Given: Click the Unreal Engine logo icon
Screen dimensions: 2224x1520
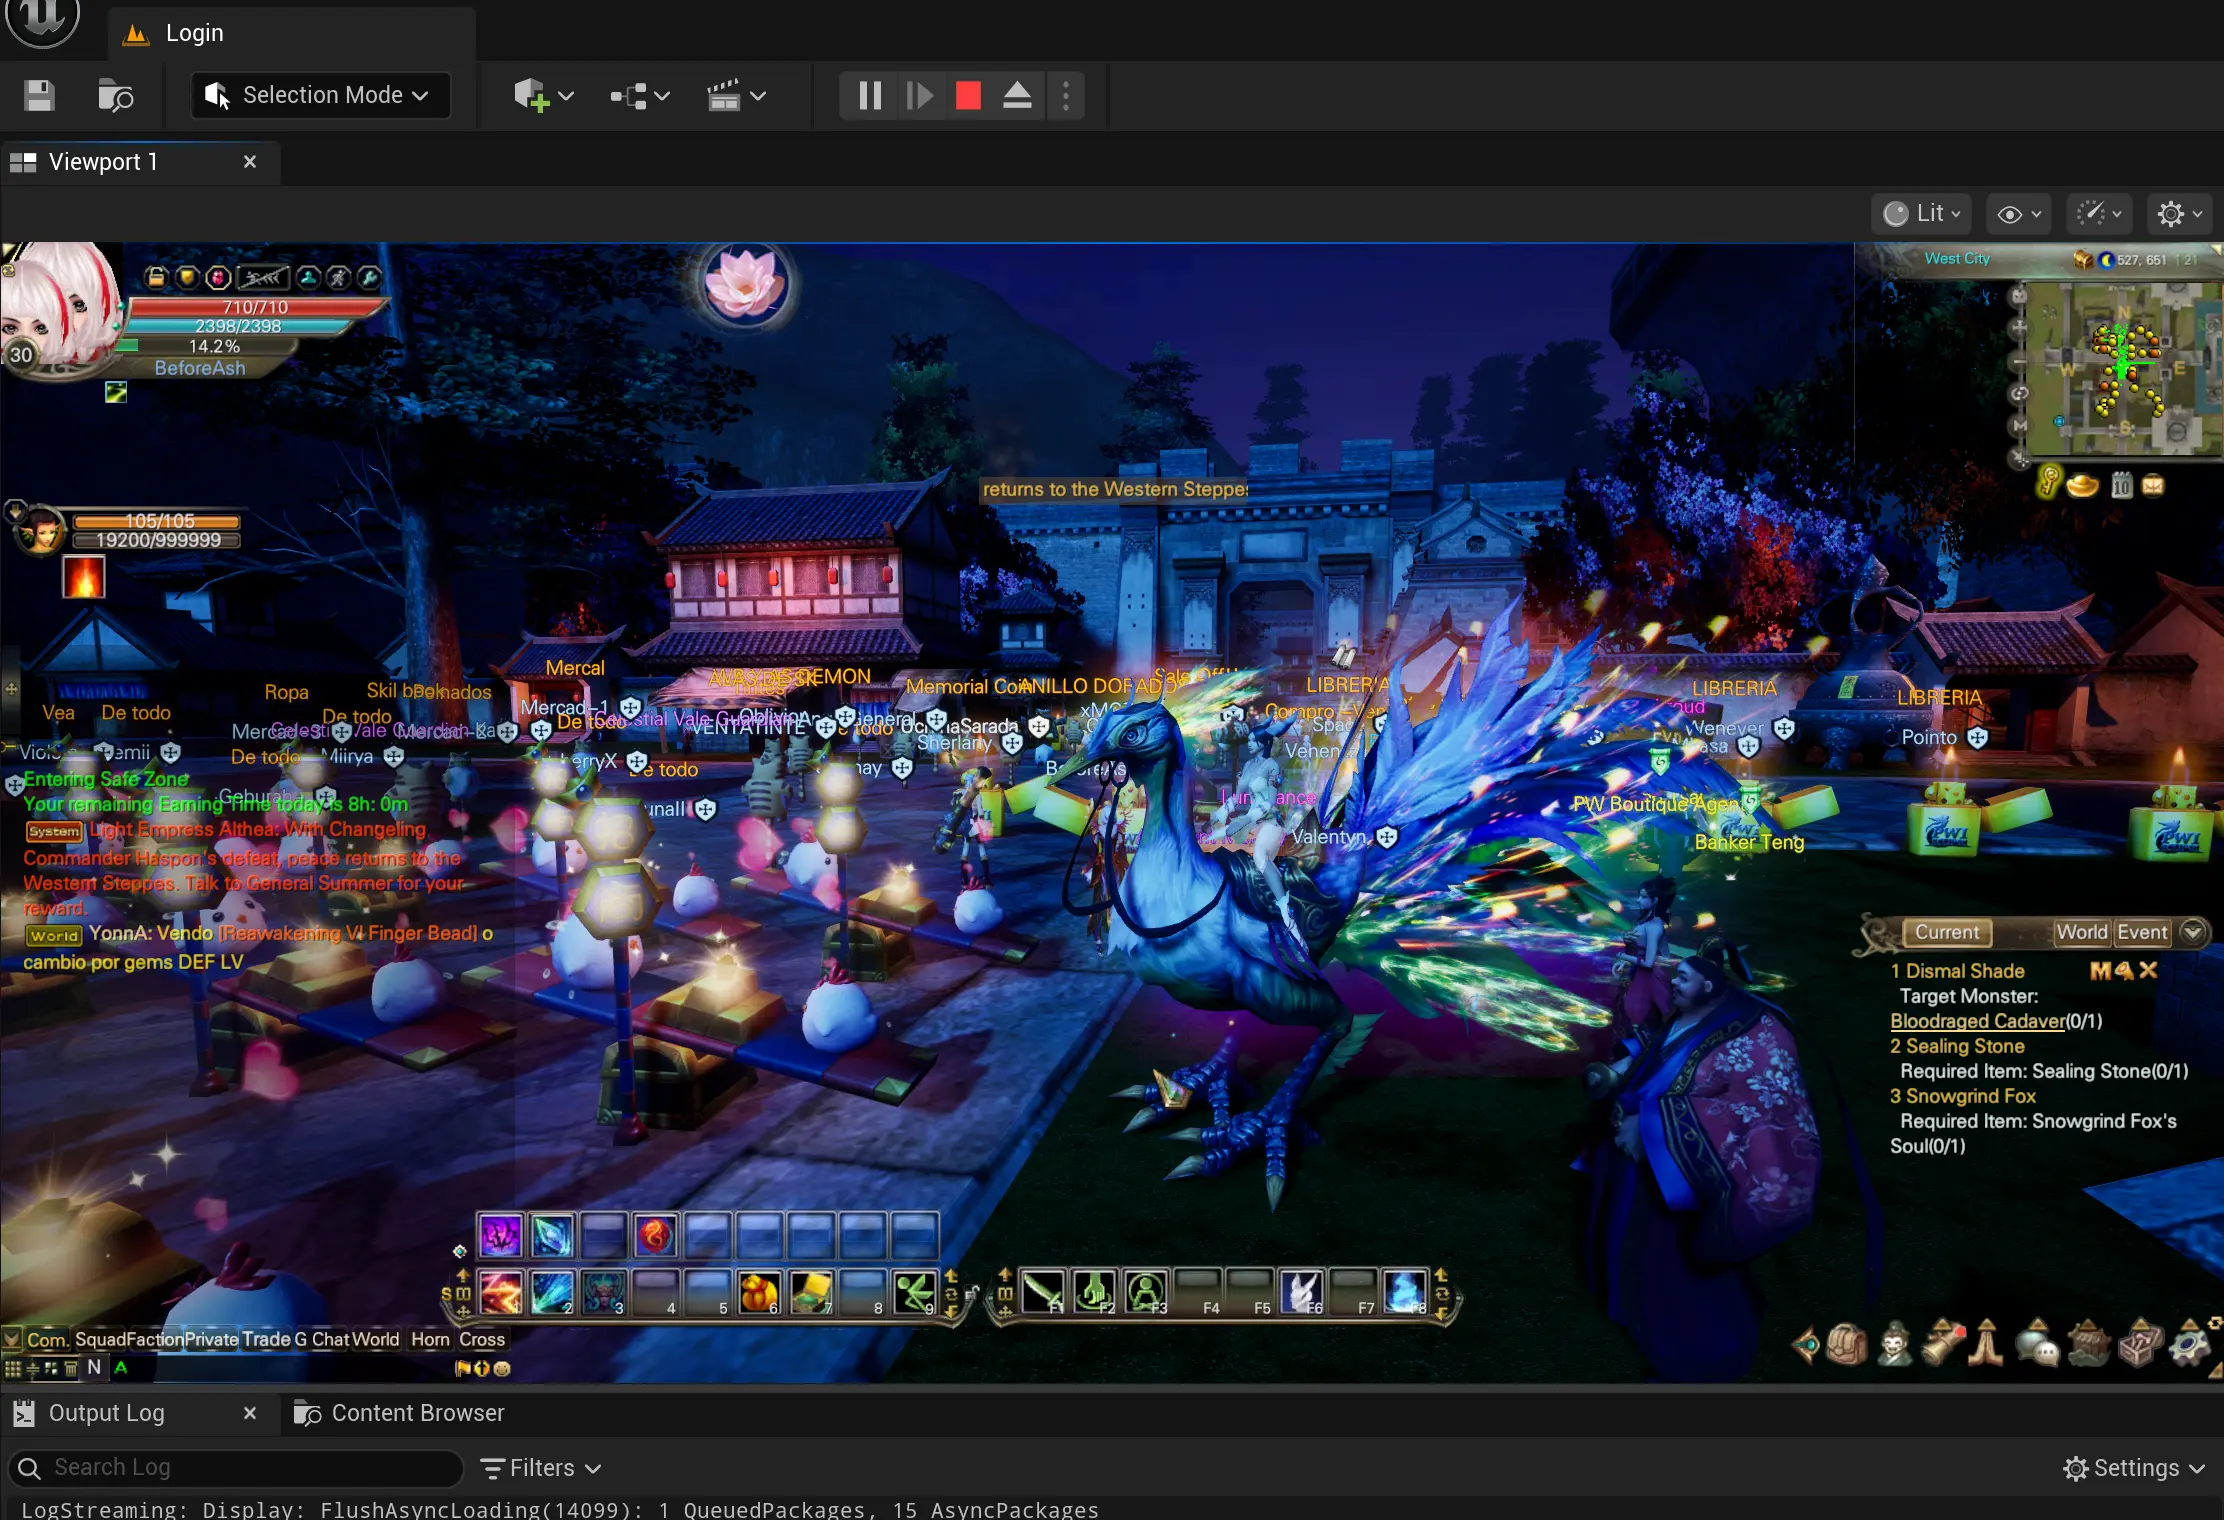Looking at the screenshot, I should click(x=42, y=20).
